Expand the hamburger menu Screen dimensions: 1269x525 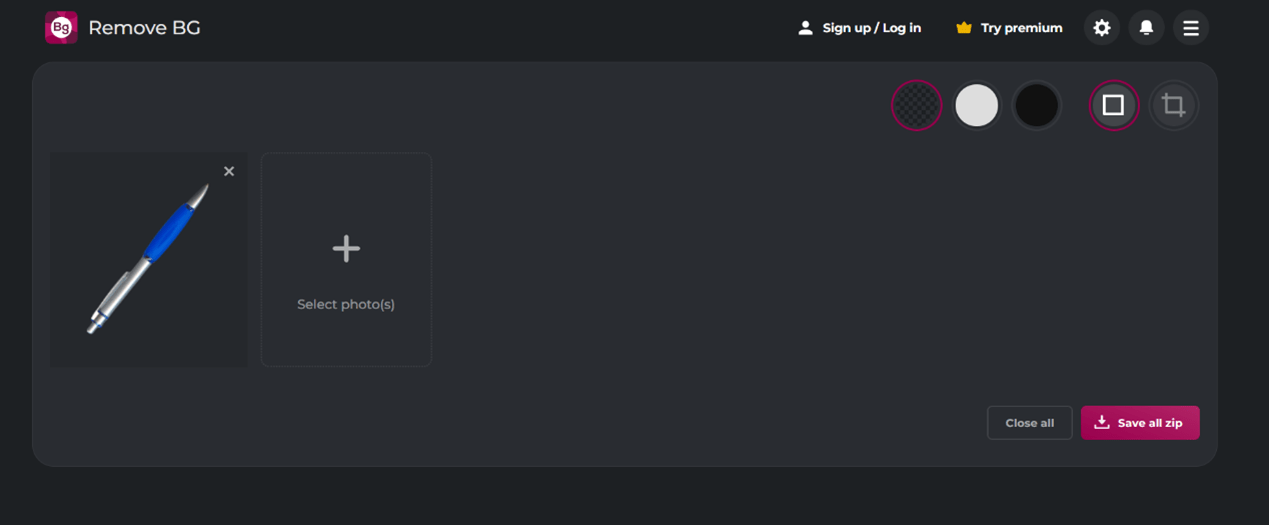[x=1190, y=28]
